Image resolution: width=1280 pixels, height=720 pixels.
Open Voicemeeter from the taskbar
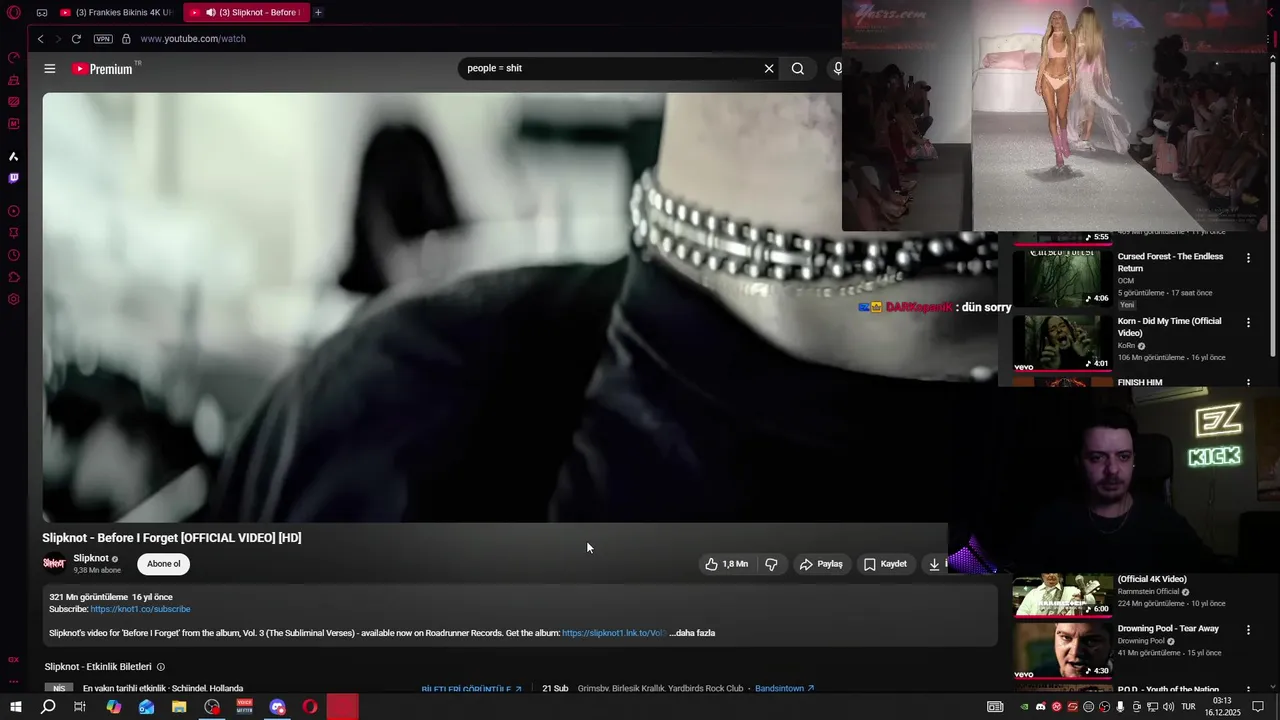point(245,707)
